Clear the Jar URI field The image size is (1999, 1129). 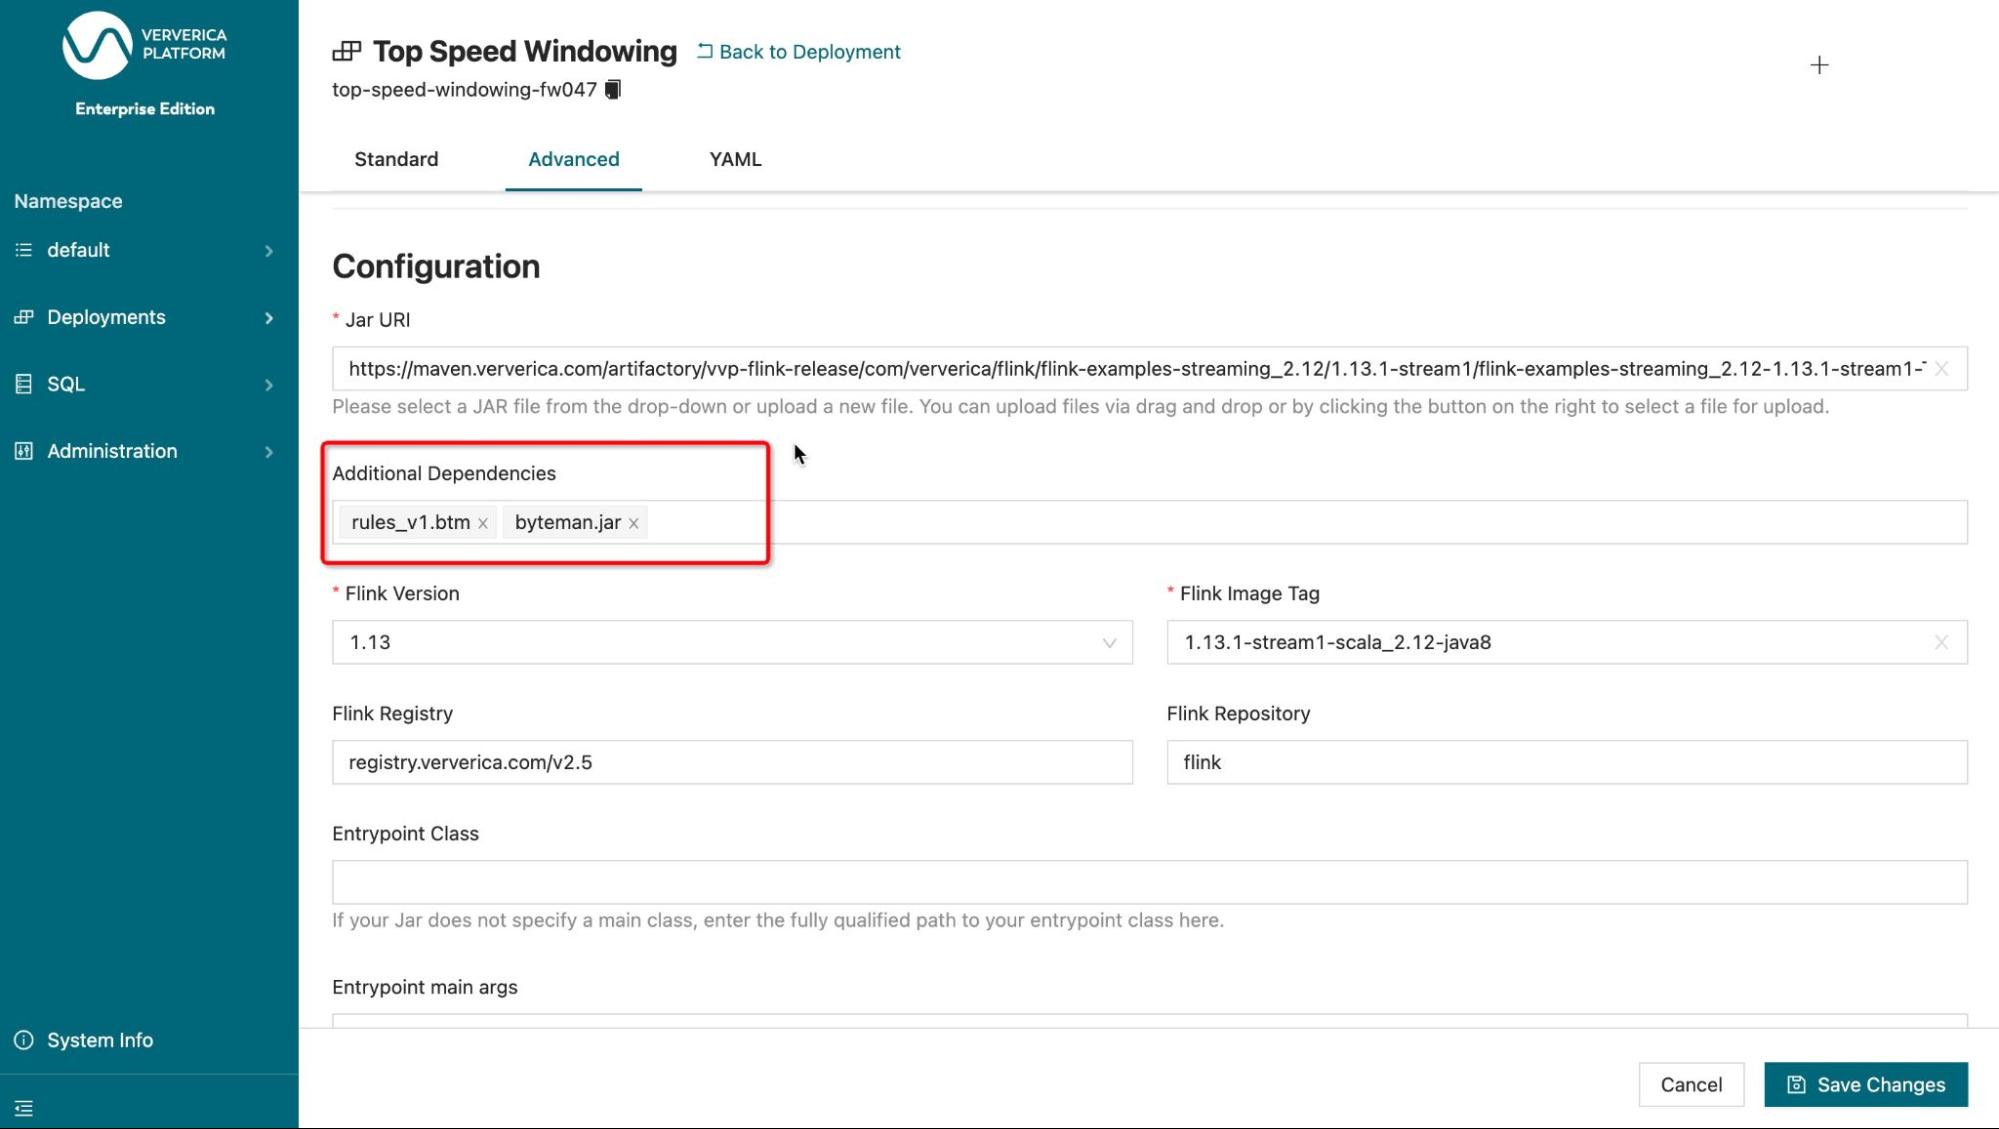coord(1940,368)
